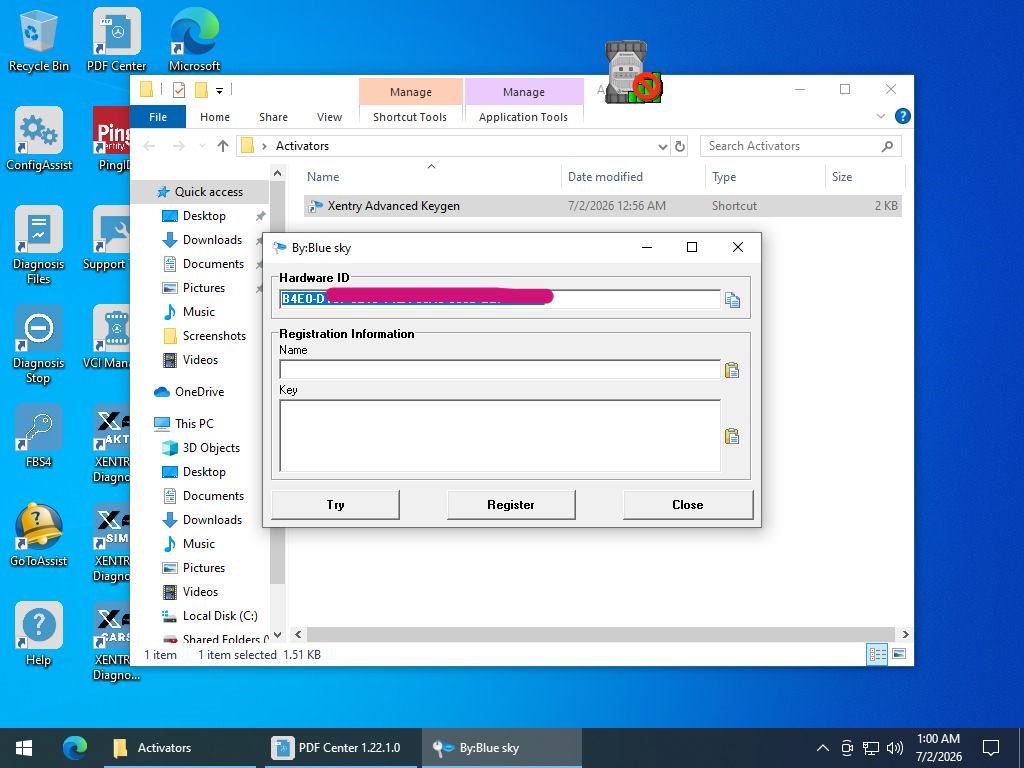1024x768 pixels.
Task: Go up one folder level
Action: coord(223,146)
